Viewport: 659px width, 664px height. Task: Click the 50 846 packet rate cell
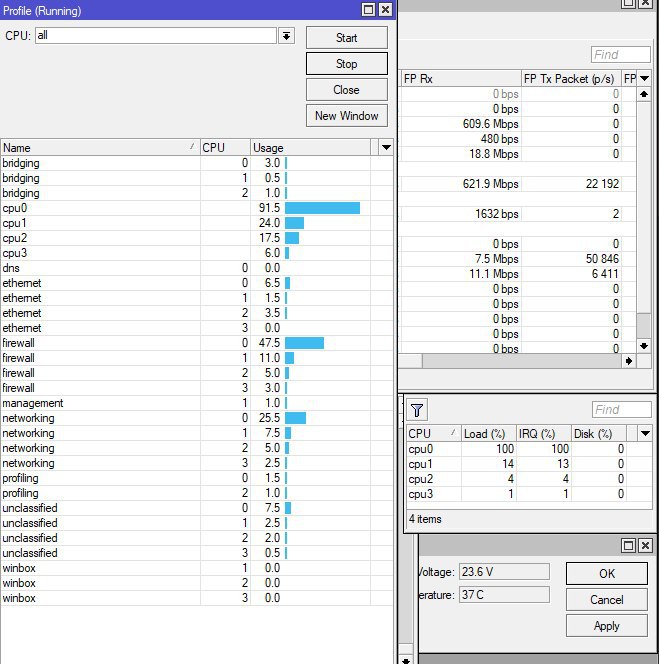click(571, 259)
